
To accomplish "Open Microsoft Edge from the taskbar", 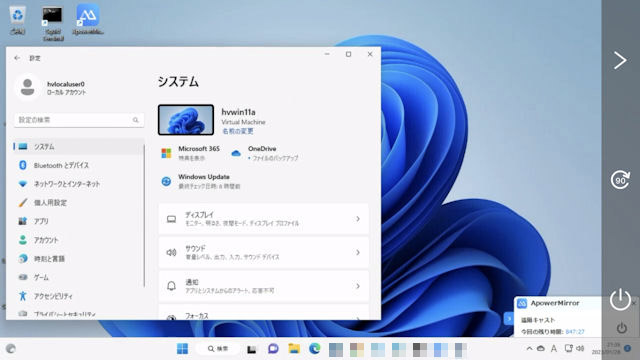I will click(315, 349).
